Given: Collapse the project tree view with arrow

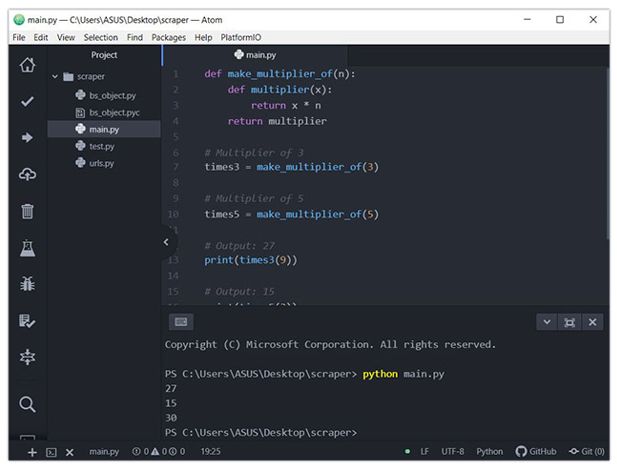Looking at the screenshot, I should (x=166, y=242).
